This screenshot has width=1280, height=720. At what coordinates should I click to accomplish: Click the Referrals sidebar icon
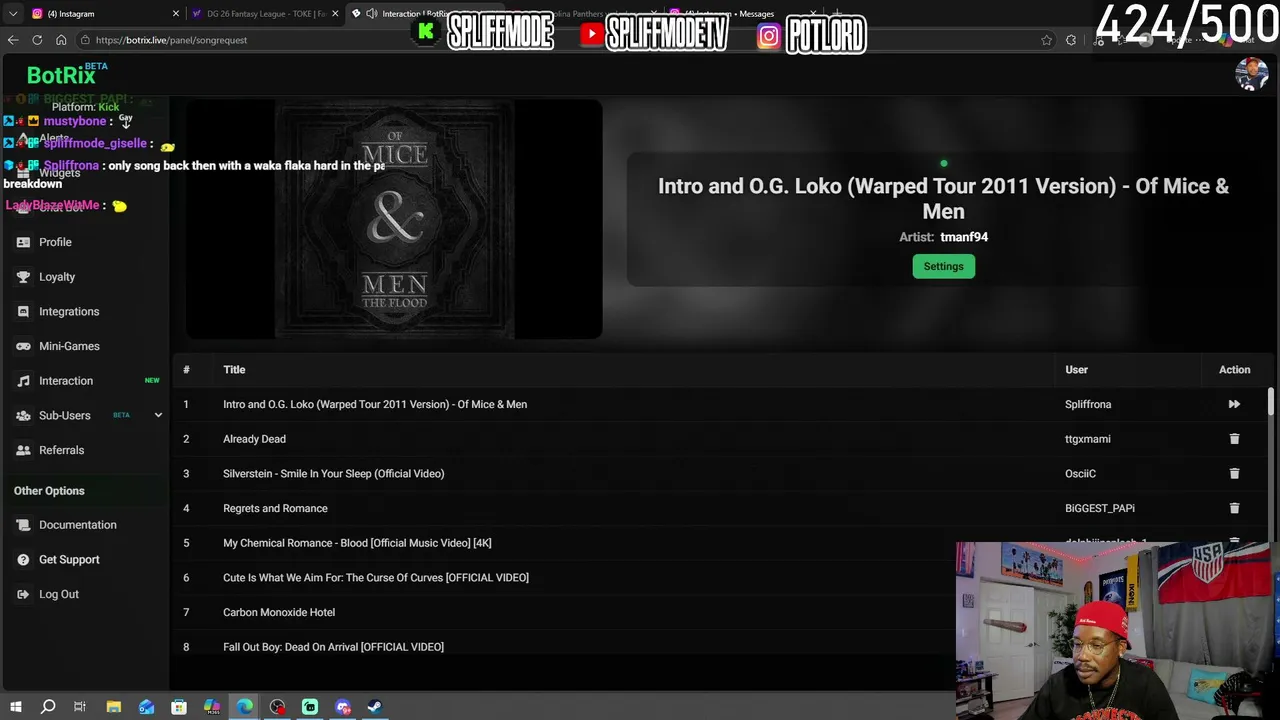(23, 450)
